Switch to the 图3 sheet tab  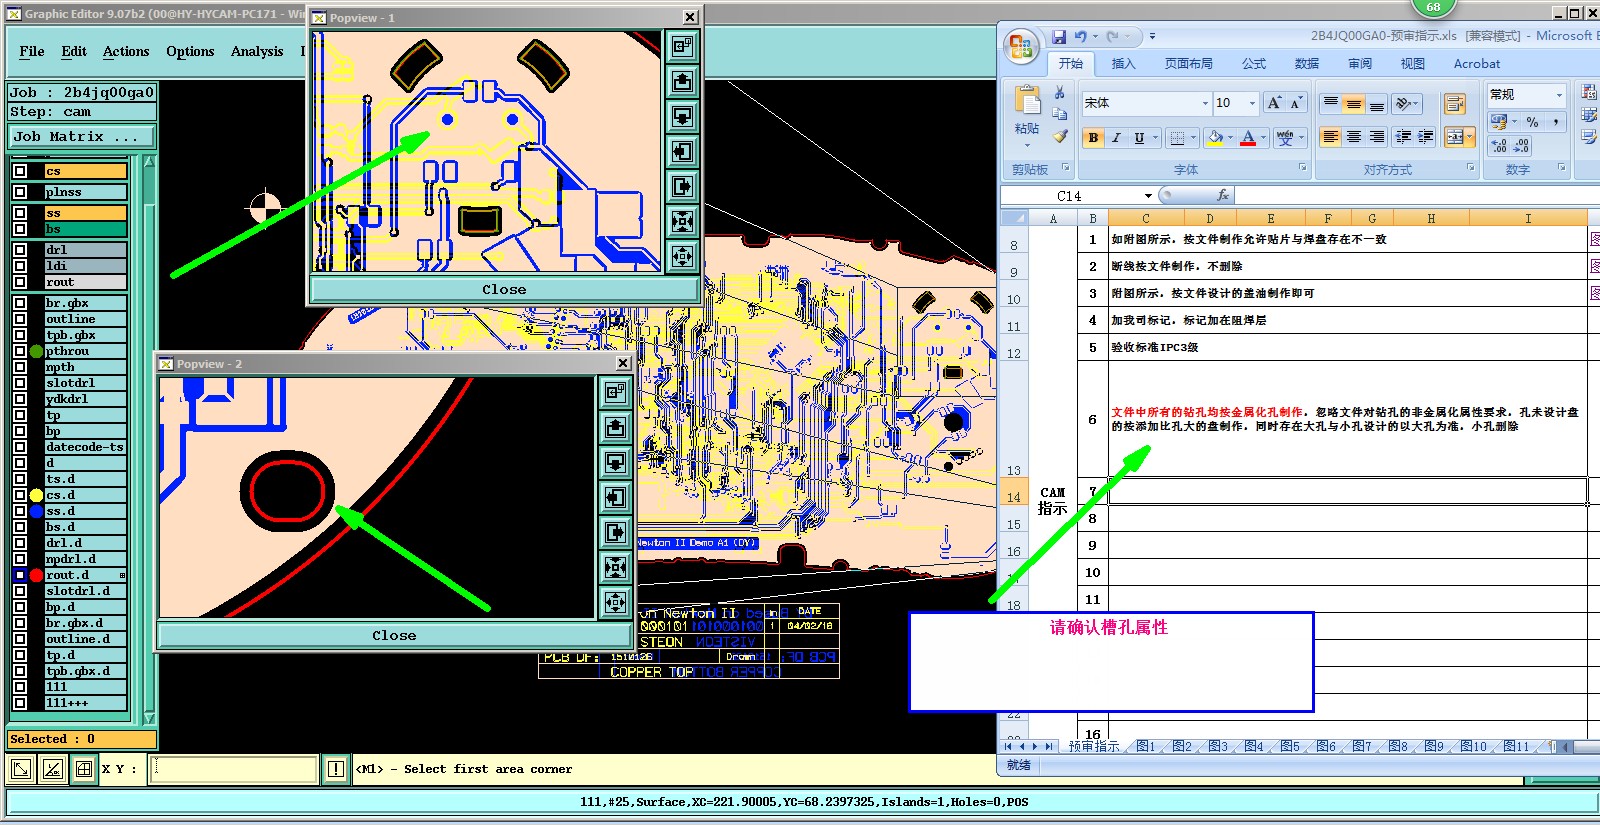point(1217,746)
